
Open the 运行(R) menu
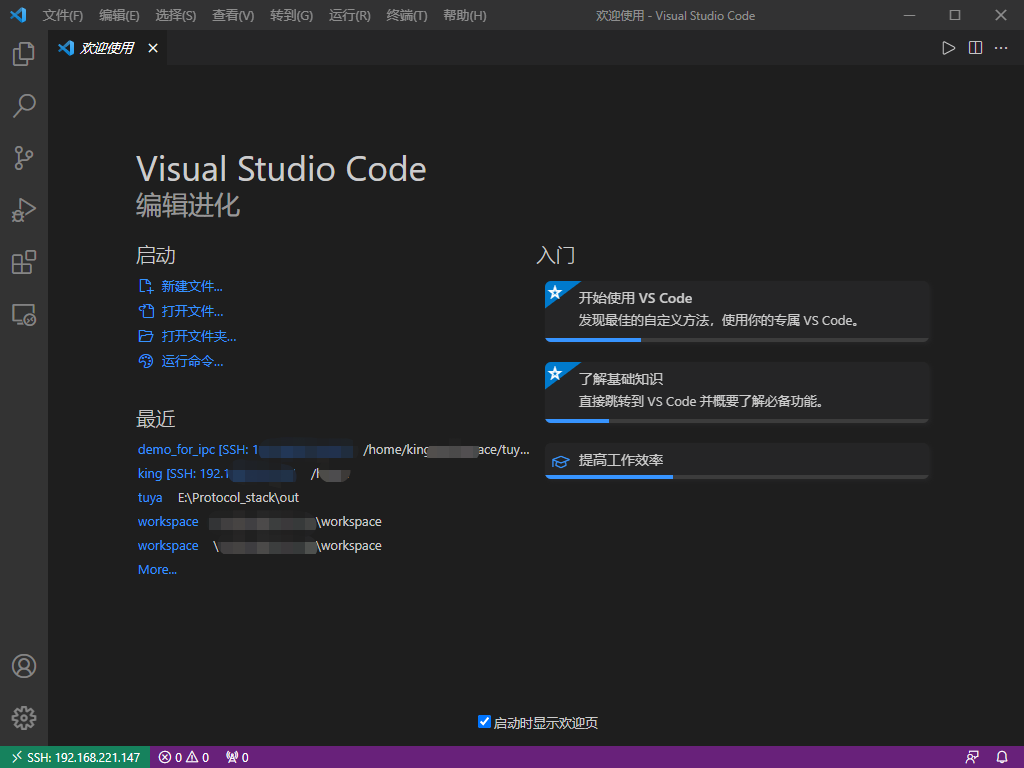click(349, 15)
